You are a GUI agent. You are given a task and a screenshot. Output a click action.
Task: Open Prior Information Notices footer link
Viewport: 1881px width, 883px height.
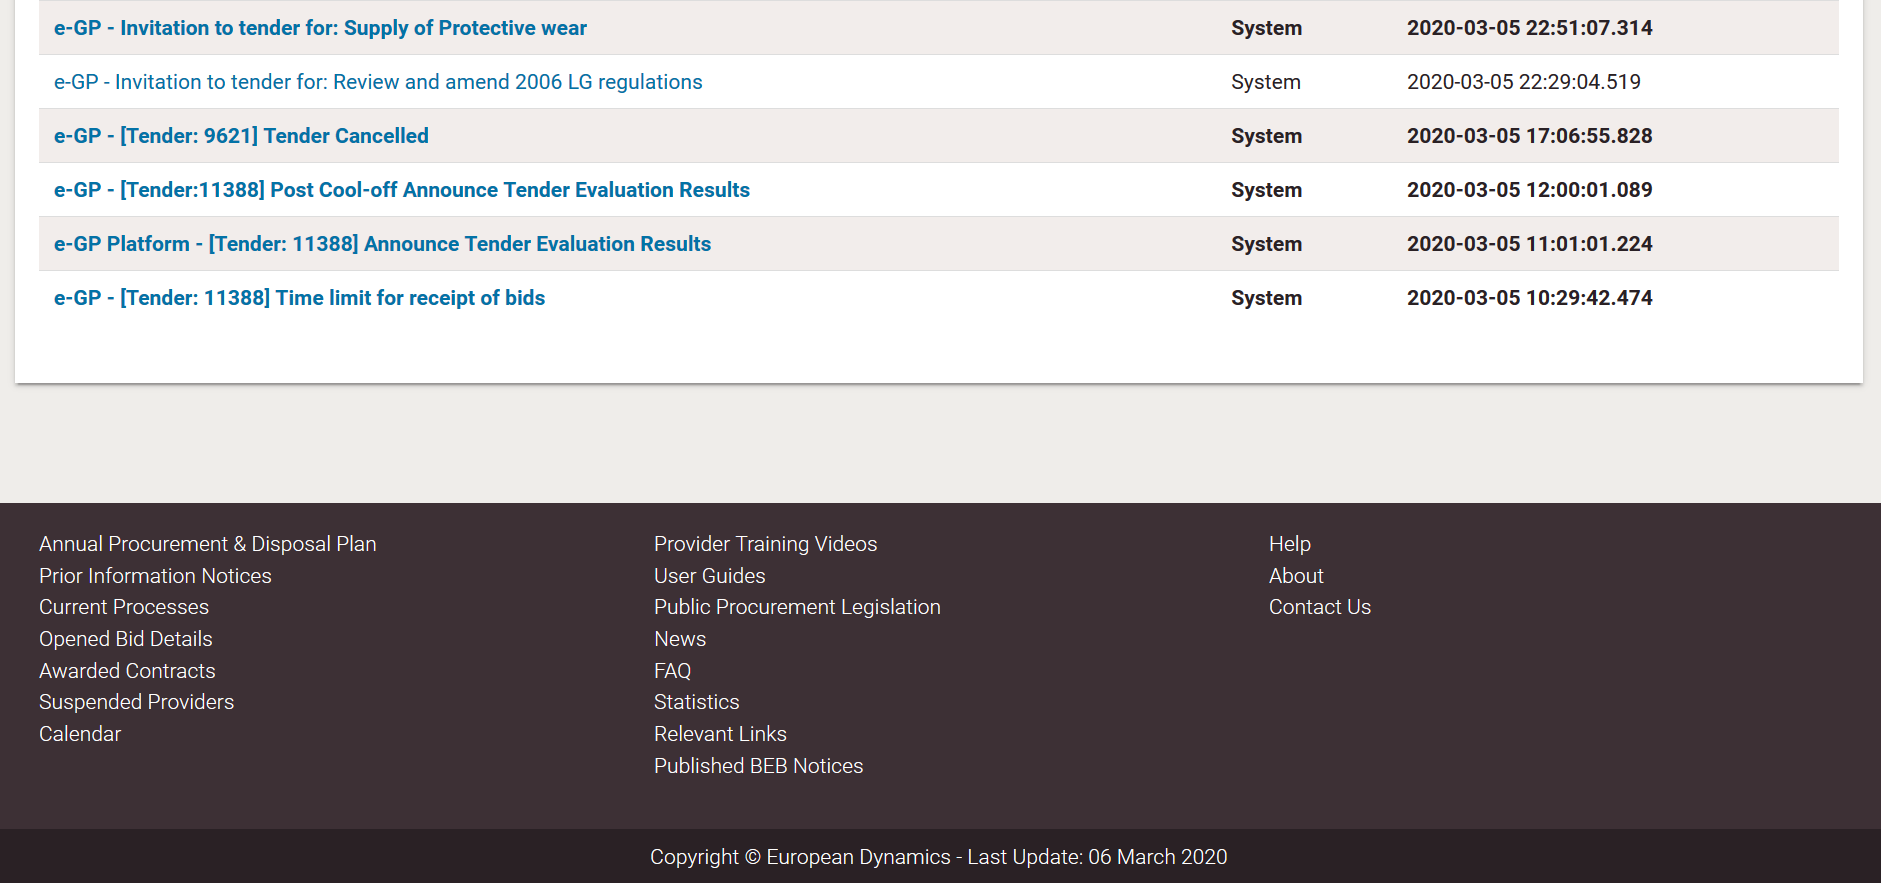click(x=155, y=576)
